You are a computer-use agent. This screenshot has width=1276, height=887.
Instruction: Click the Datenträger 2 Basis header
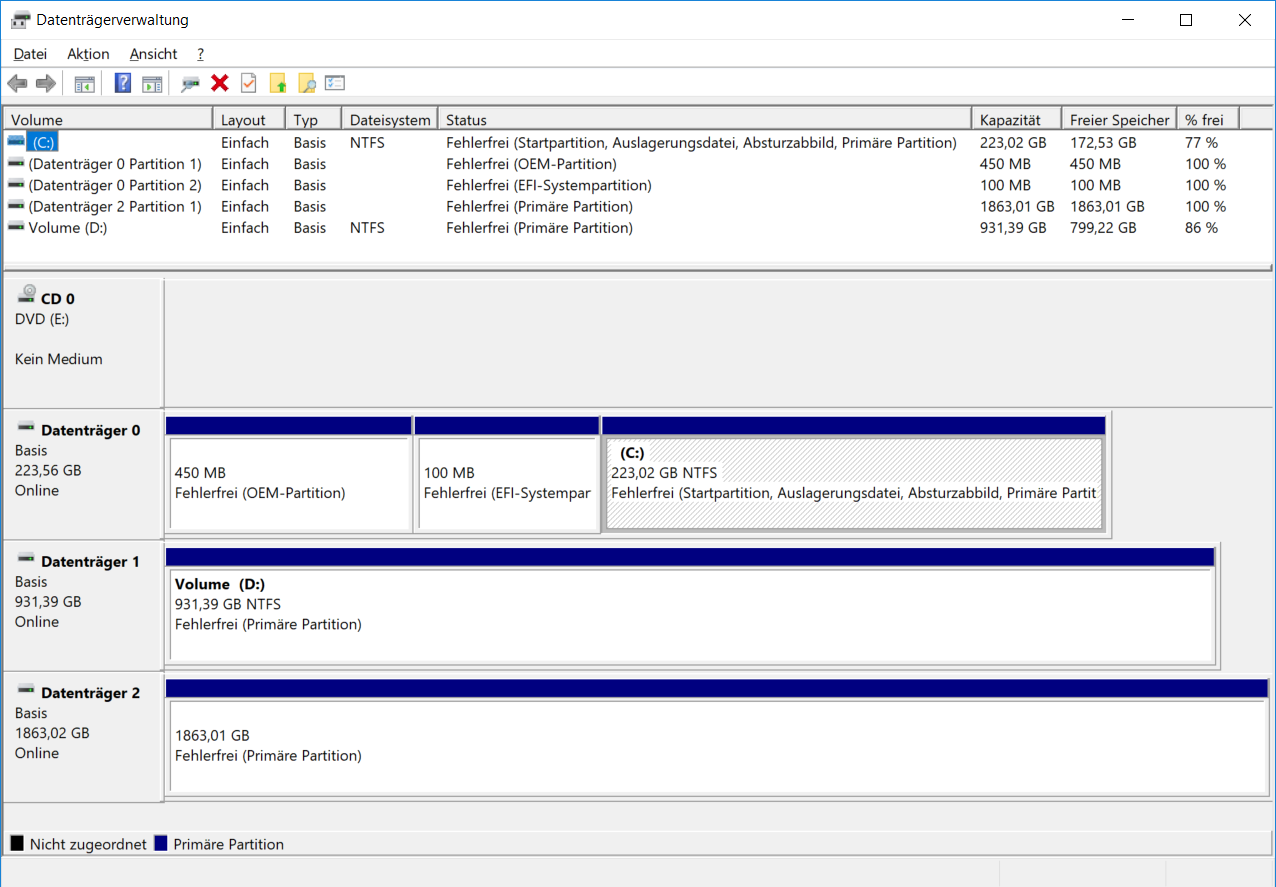click(x=83, y=737)
